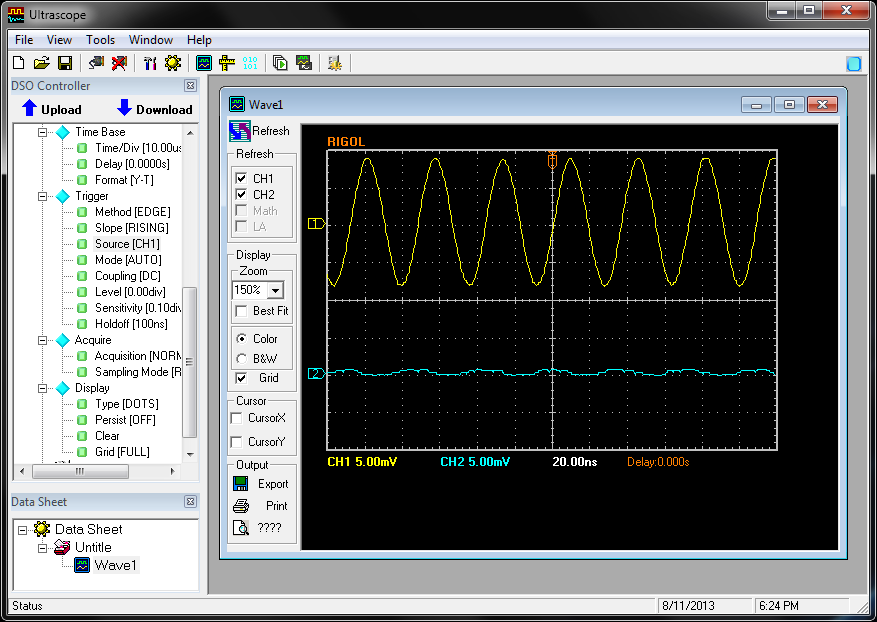The height and width of the screenshot is (622, 877).
Task: Click Export in the Output section
Action: tap(272, 484)
